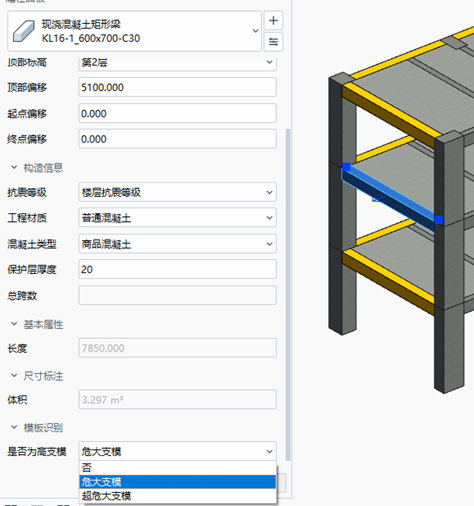Open the 工程材质 dropdown

coord(177,218)
